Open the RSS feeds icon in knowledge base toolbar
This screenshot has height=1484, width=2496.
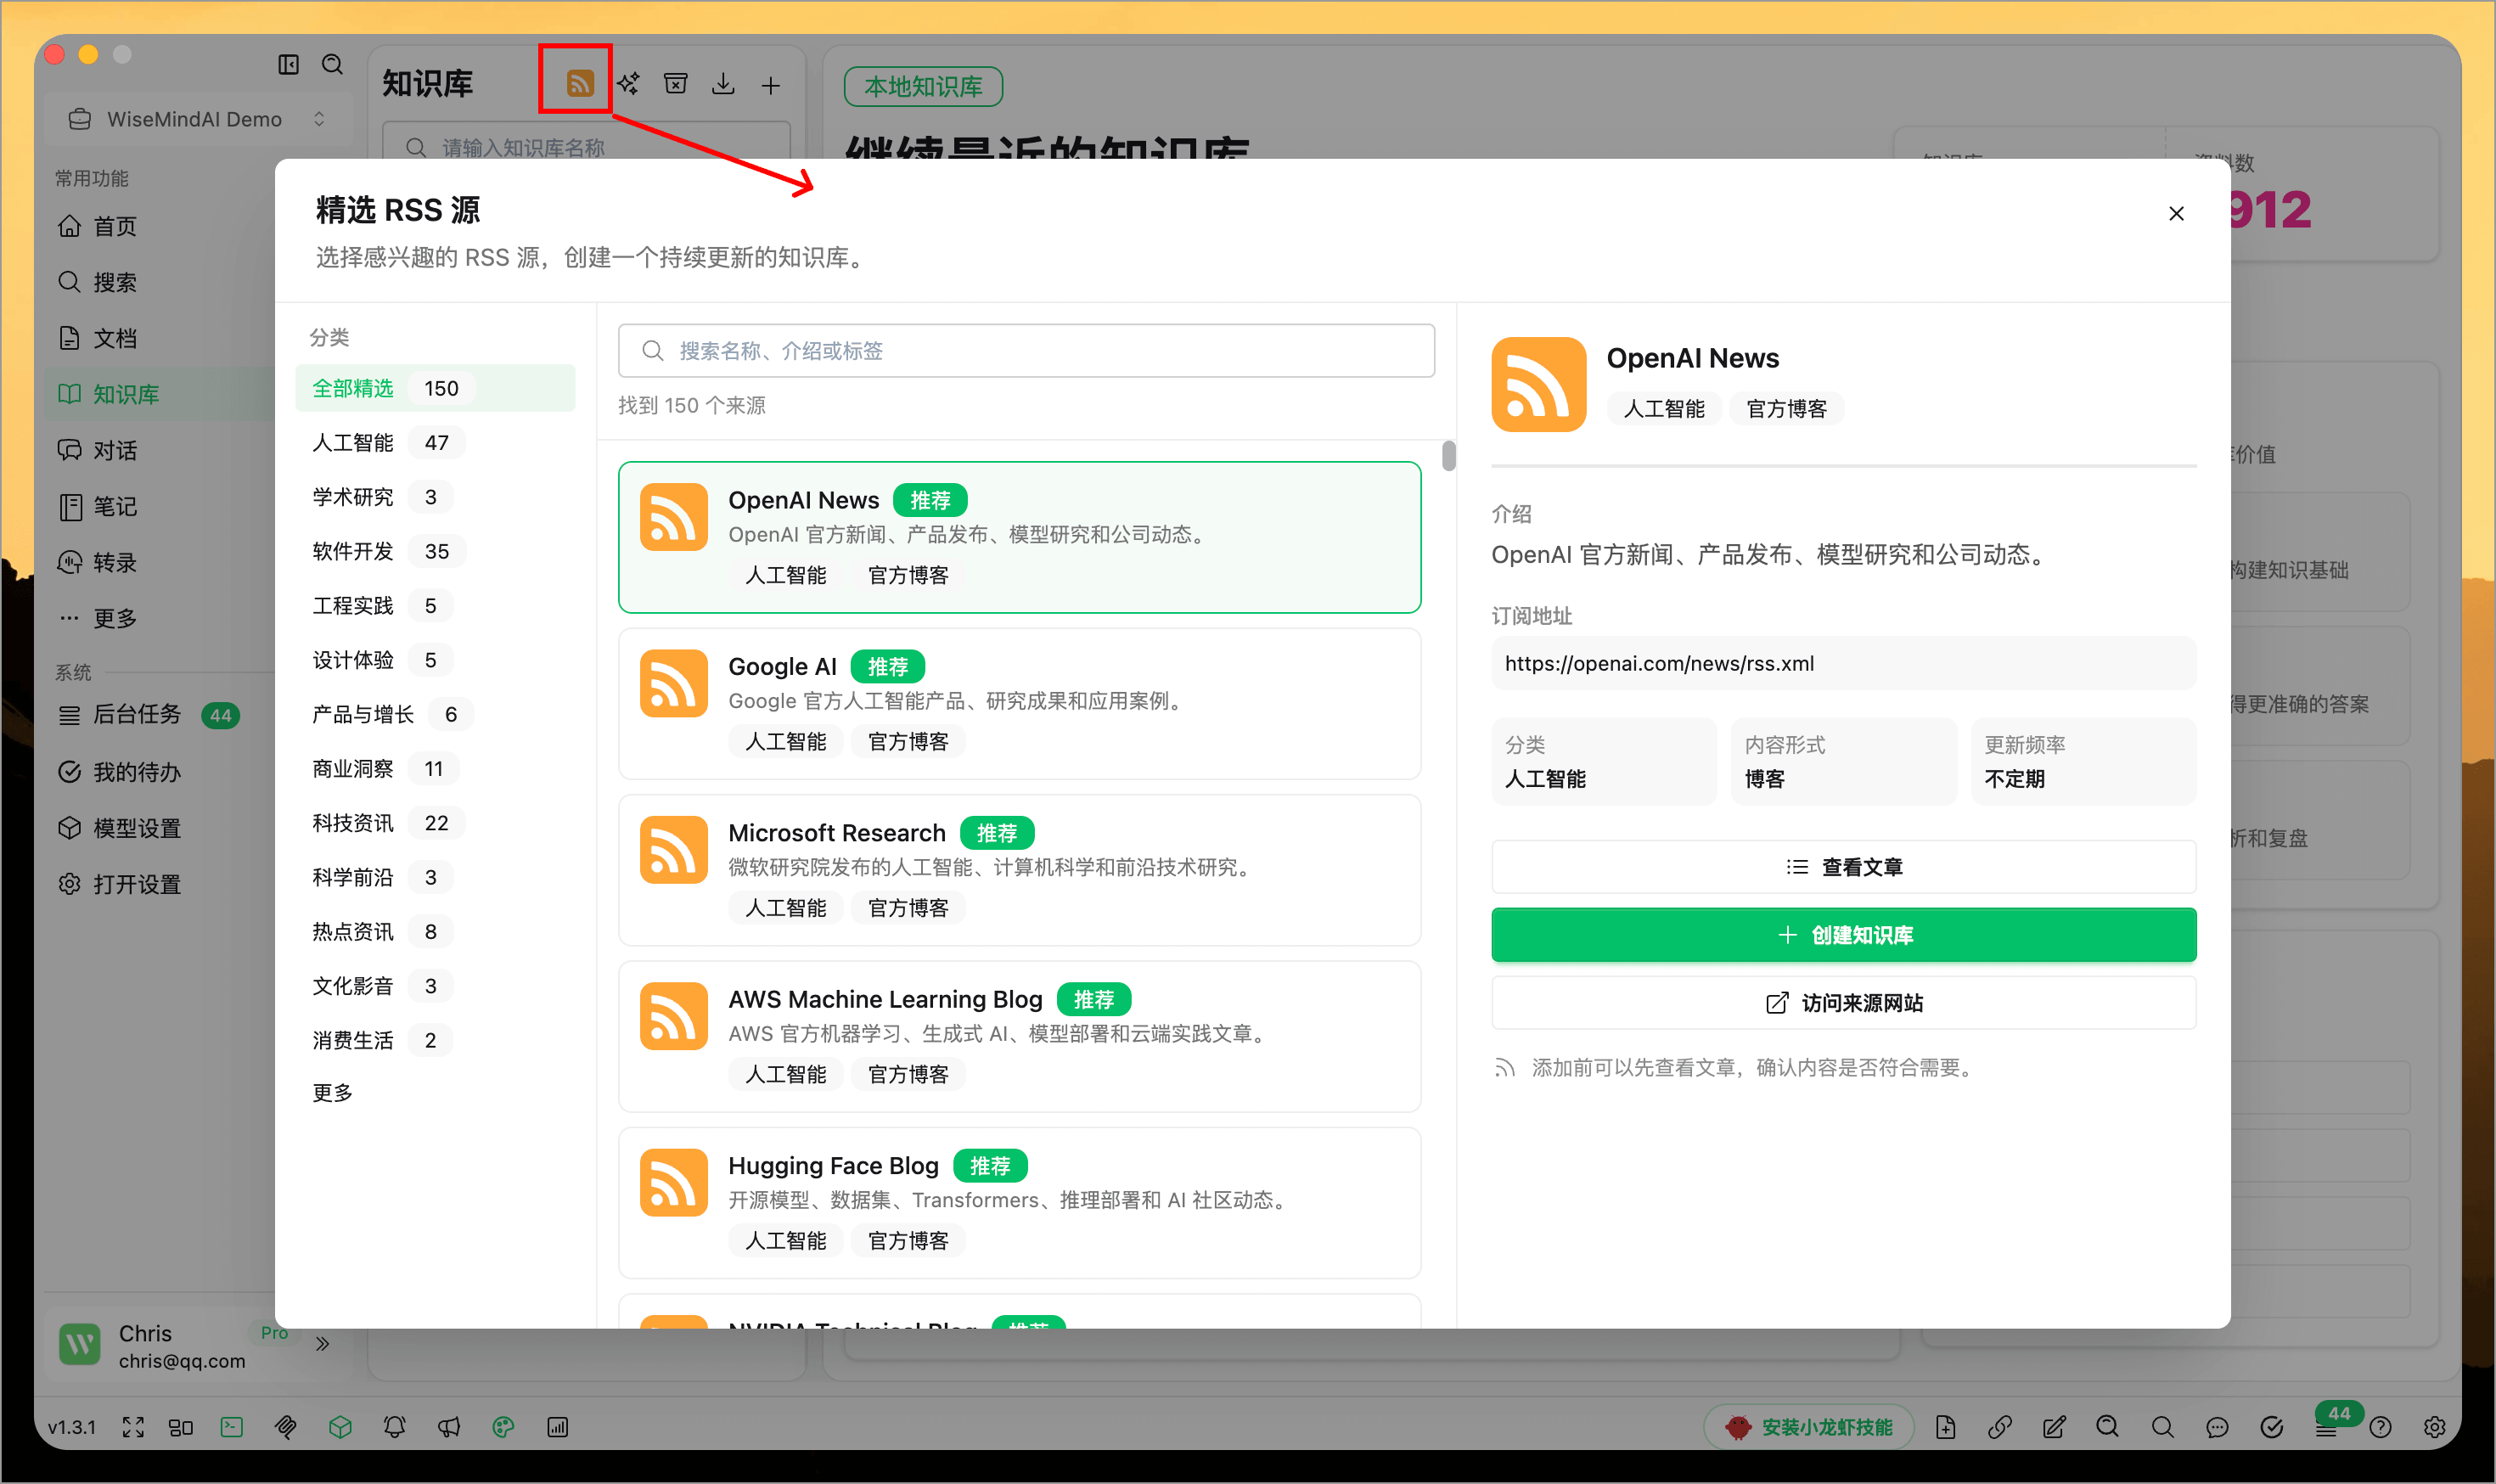pyautogui.click(x=579, y=83)
